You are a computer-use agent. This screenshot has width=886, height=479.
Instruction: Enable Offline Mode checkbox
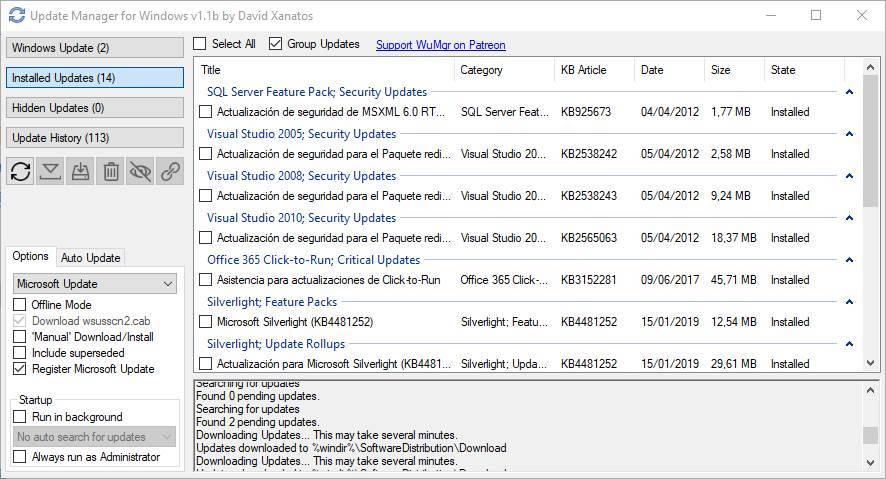click(20, 304)
